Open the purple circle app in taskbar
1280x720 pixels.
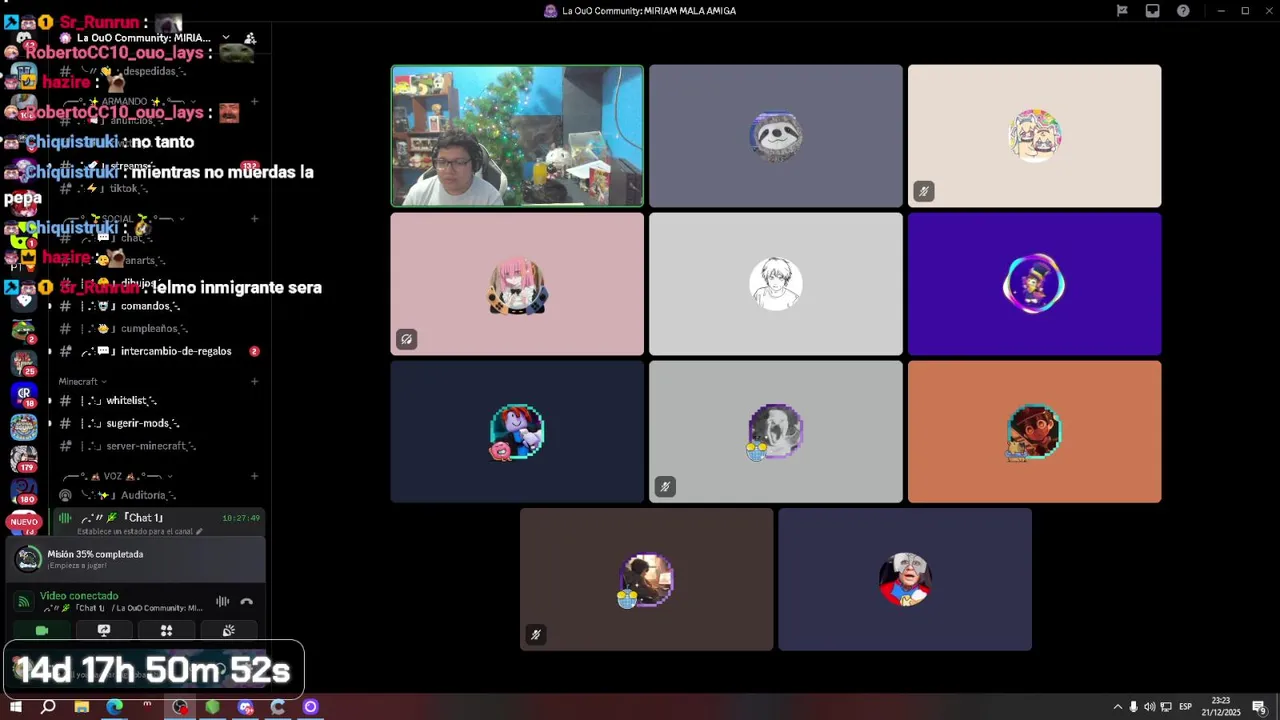310,707
